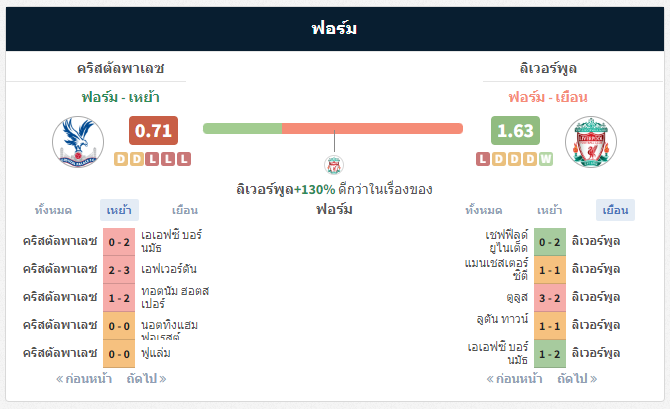Click the 0.71 form rating badge
670x409 pixels.
[153, 130]
